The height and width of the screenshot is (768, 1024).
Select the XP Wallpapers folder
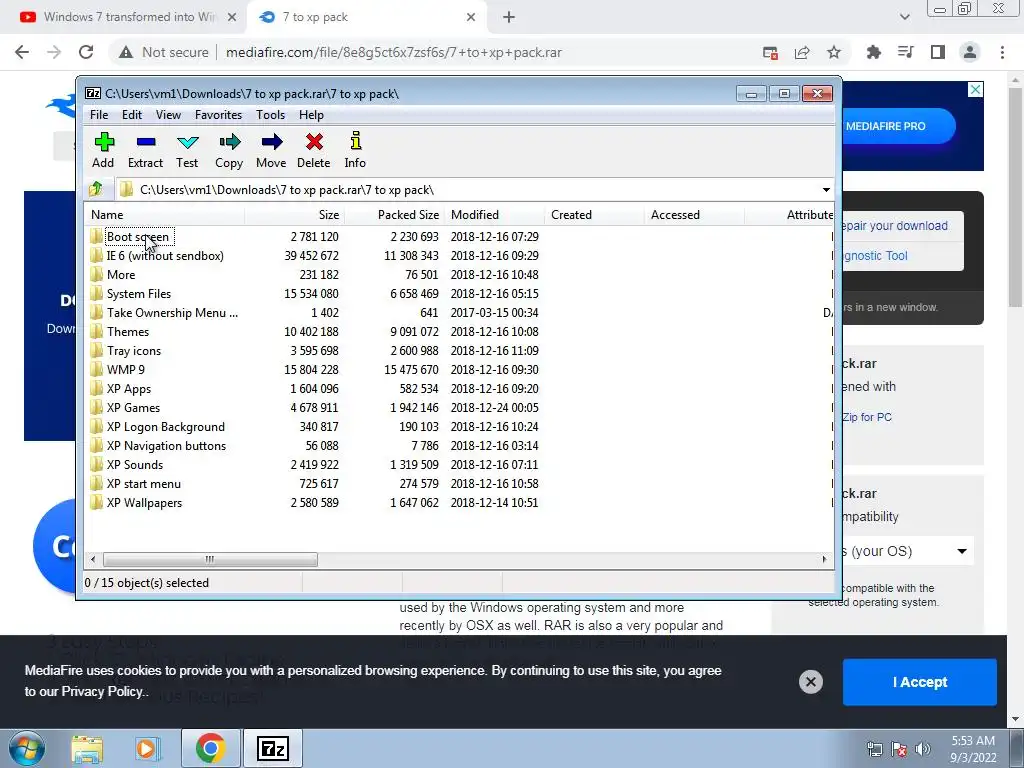coord(144,502)
